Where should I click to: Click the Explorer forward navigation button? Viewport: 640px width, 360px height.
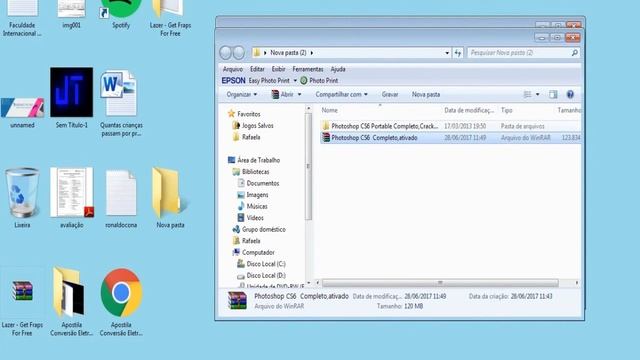click(x=239, y=53)
